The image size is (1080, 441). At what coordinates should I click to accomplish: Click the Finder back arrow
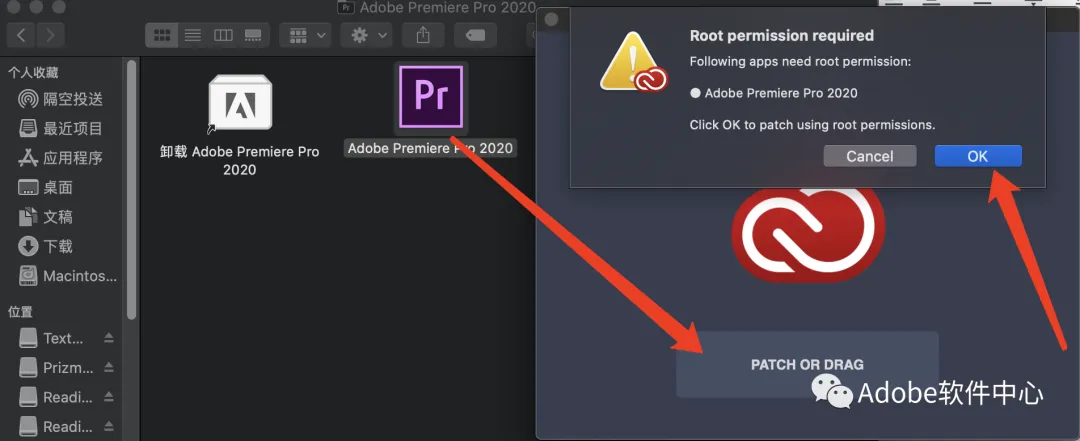(x=22, y=35)
